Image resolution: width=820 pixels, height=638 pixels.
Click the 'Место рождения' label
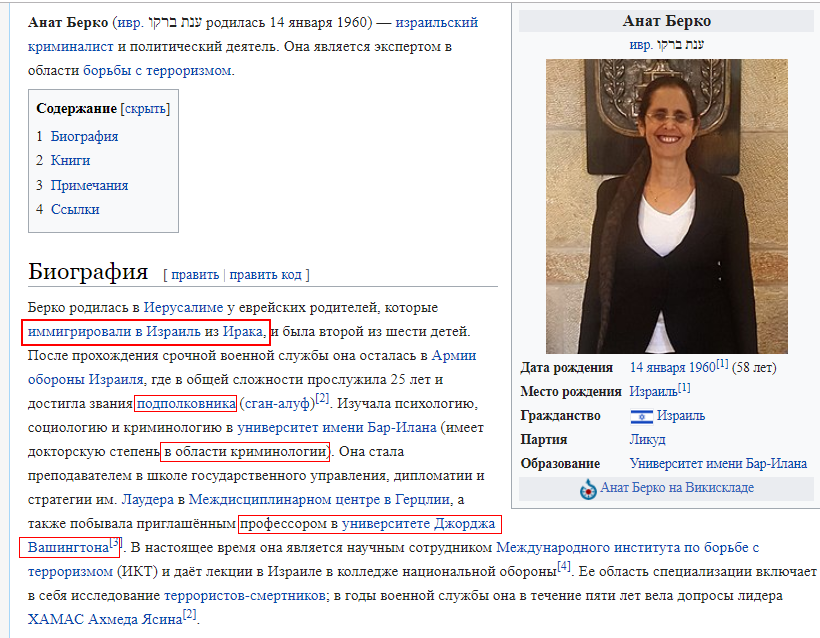pos(571,392)
